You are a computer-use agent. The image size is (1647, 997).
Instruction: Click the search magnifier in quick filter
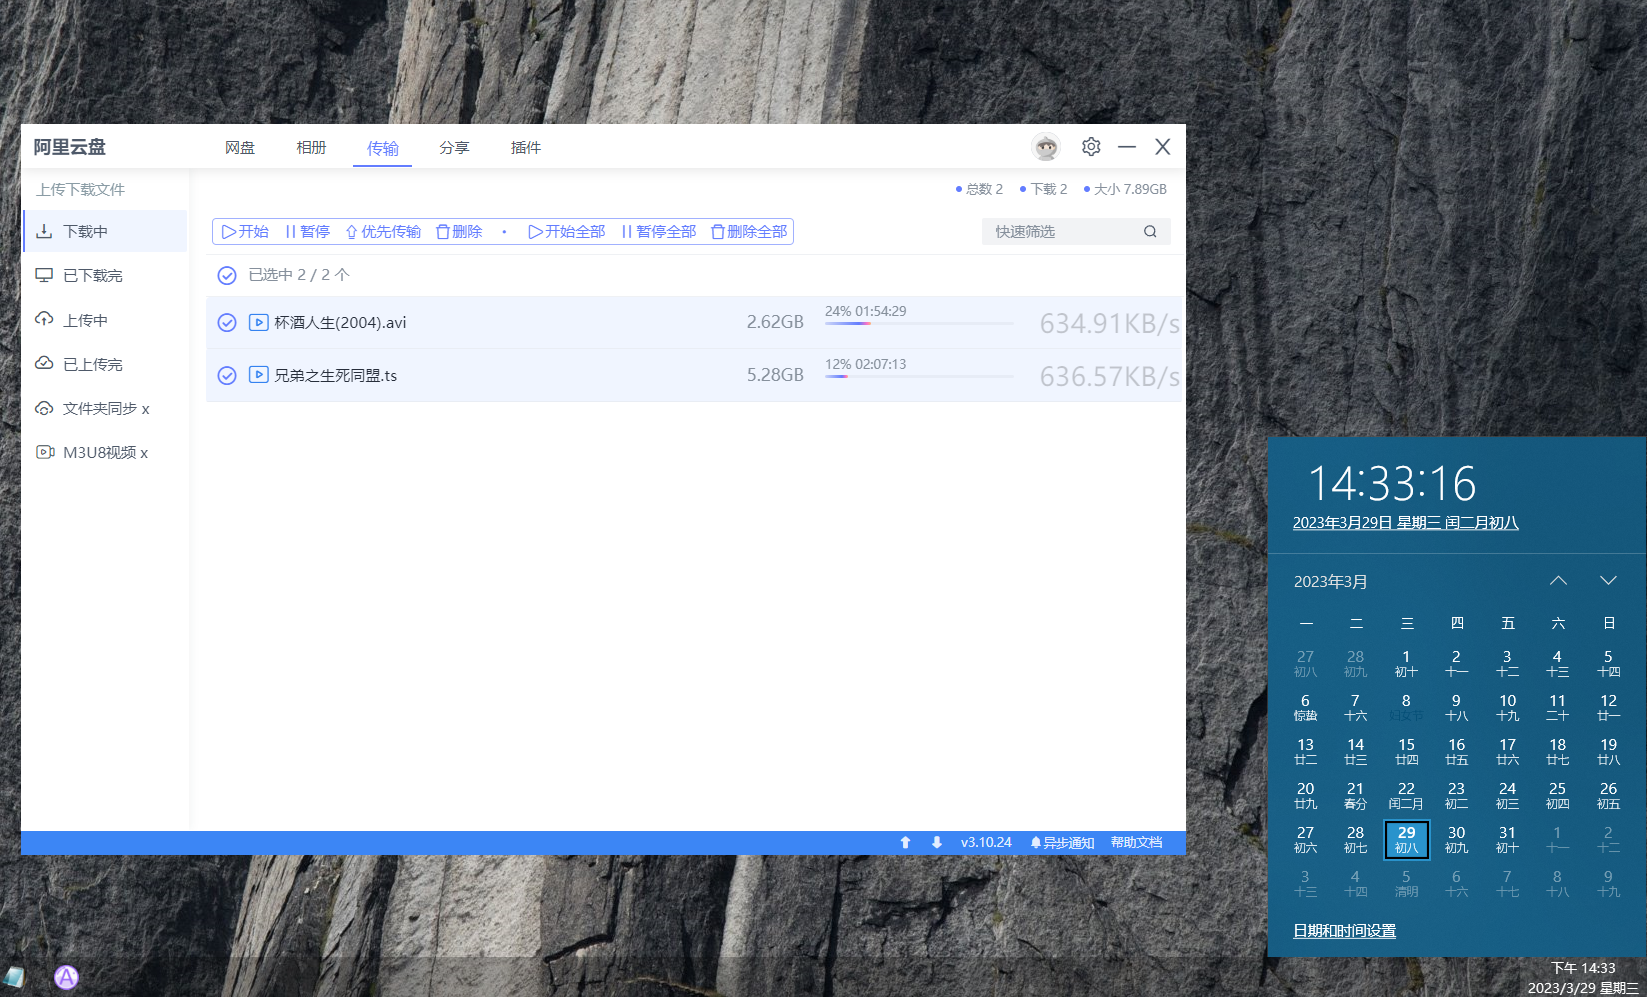coord(1150,232)
